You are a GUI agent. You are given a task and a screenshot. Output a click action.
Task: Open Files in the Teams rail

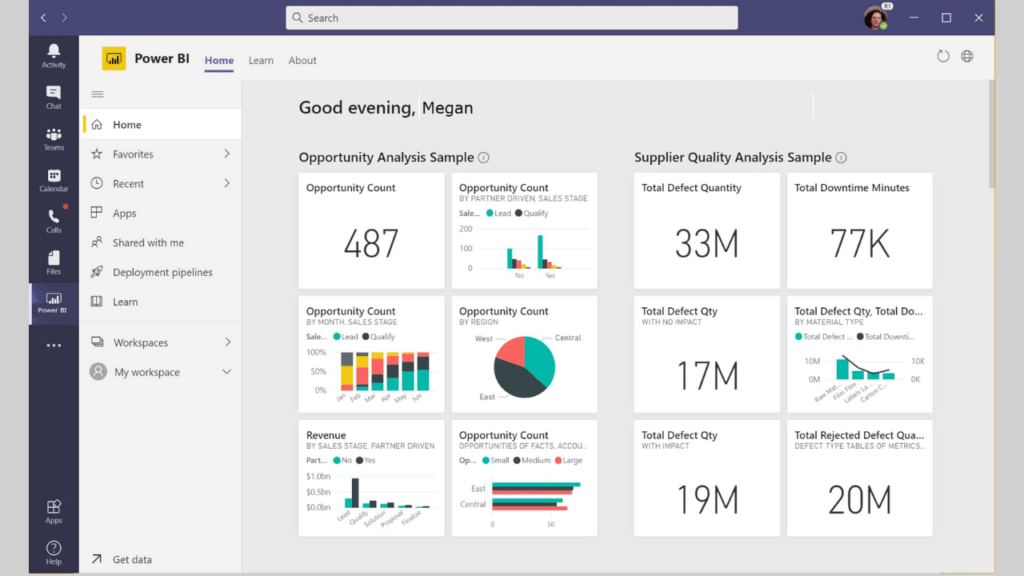[x=54, y=262]
